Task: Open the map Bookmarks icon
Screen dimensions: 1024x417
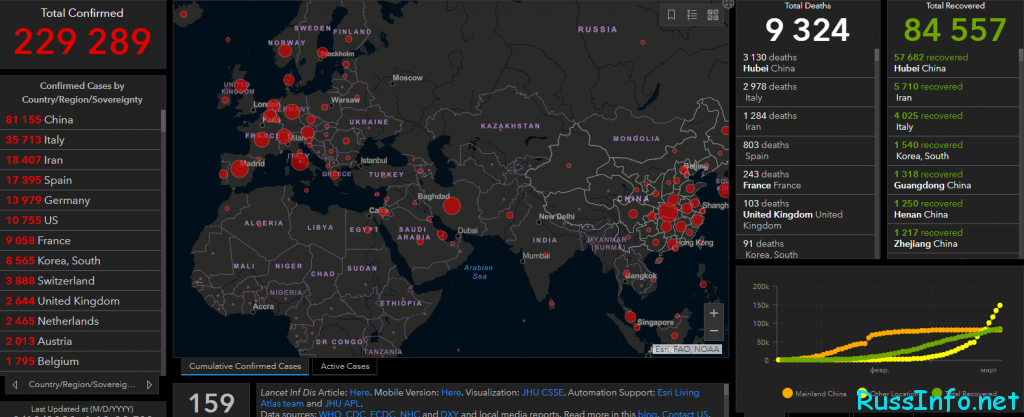Action: (x=671, y=15)
